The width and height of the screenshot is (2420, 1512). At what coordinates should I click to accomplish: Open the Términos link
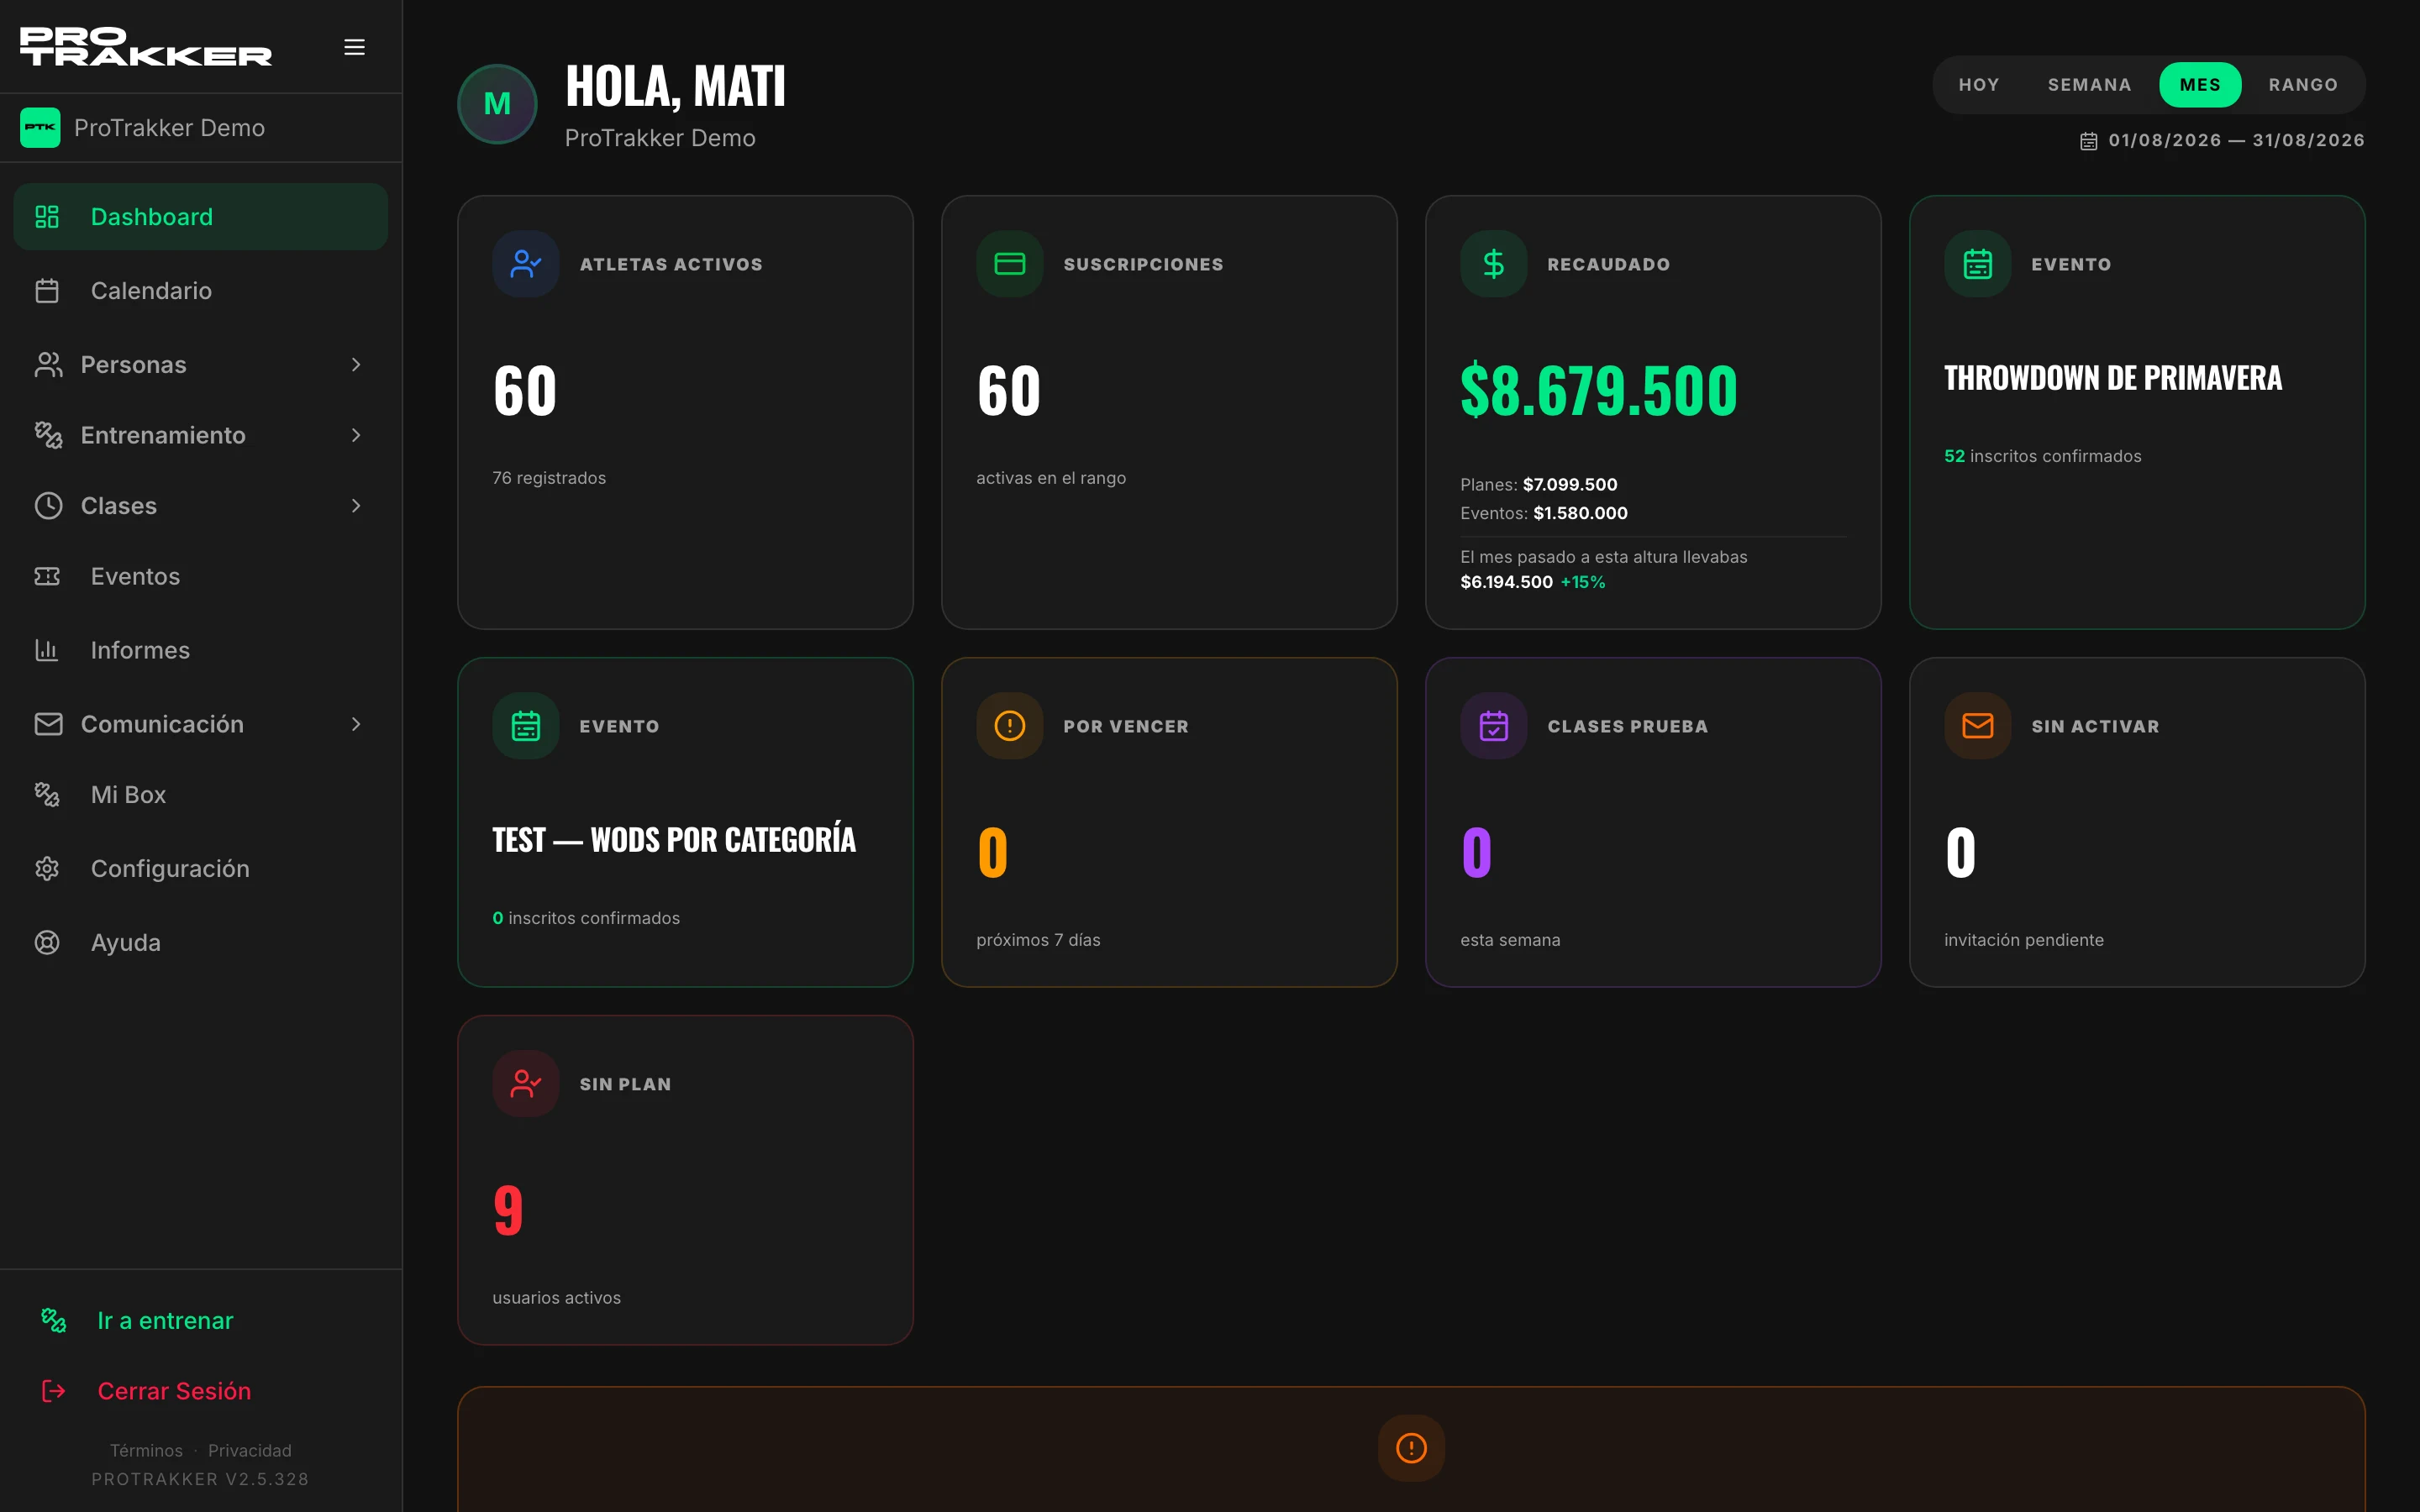coord(146,1450)
